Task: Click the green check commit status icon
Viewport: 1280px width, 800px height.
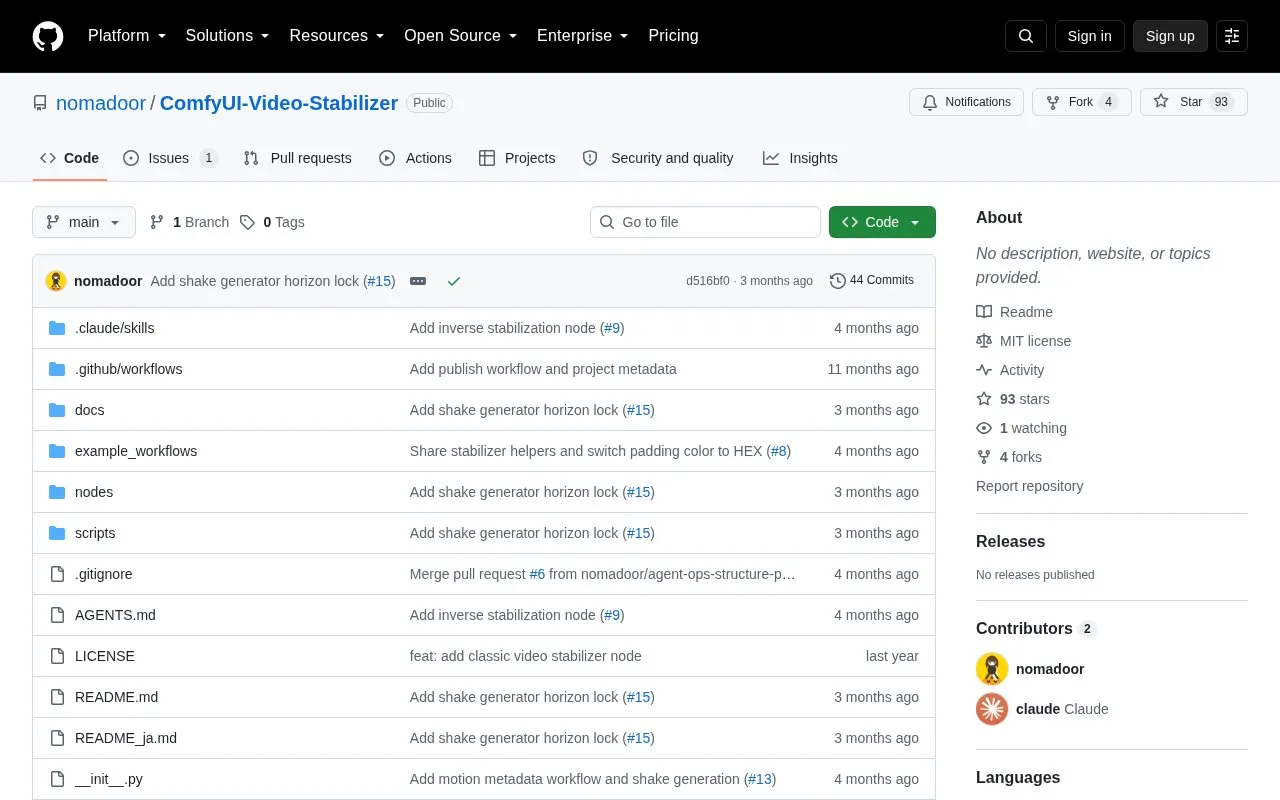Action: 454,281
